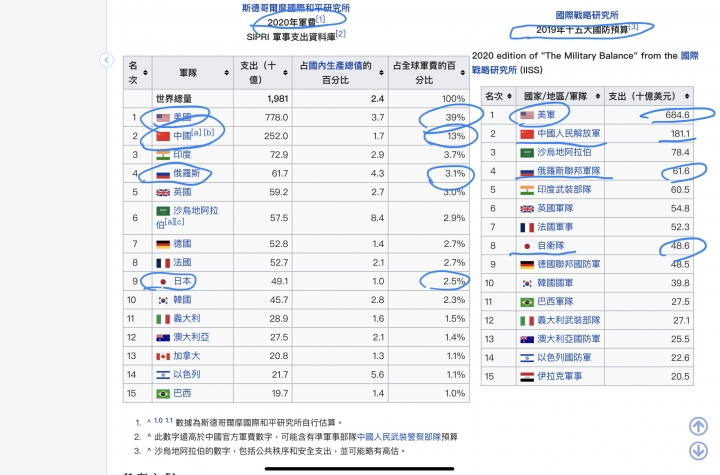The image size is (720, 475).
Task: Open footnote reference [1] after 2020年軍費
Action: [x=321, y=19]
